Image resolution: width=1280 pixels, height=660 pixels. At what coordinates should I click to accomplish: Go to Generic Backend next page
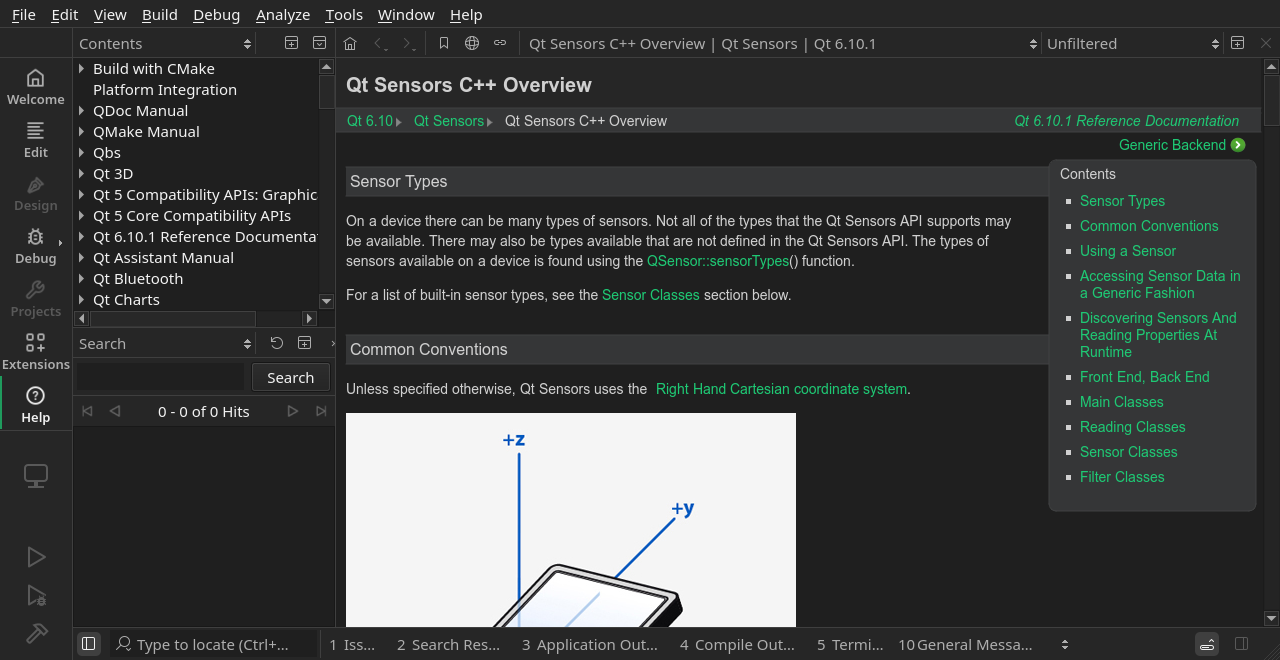(1182, 145)
